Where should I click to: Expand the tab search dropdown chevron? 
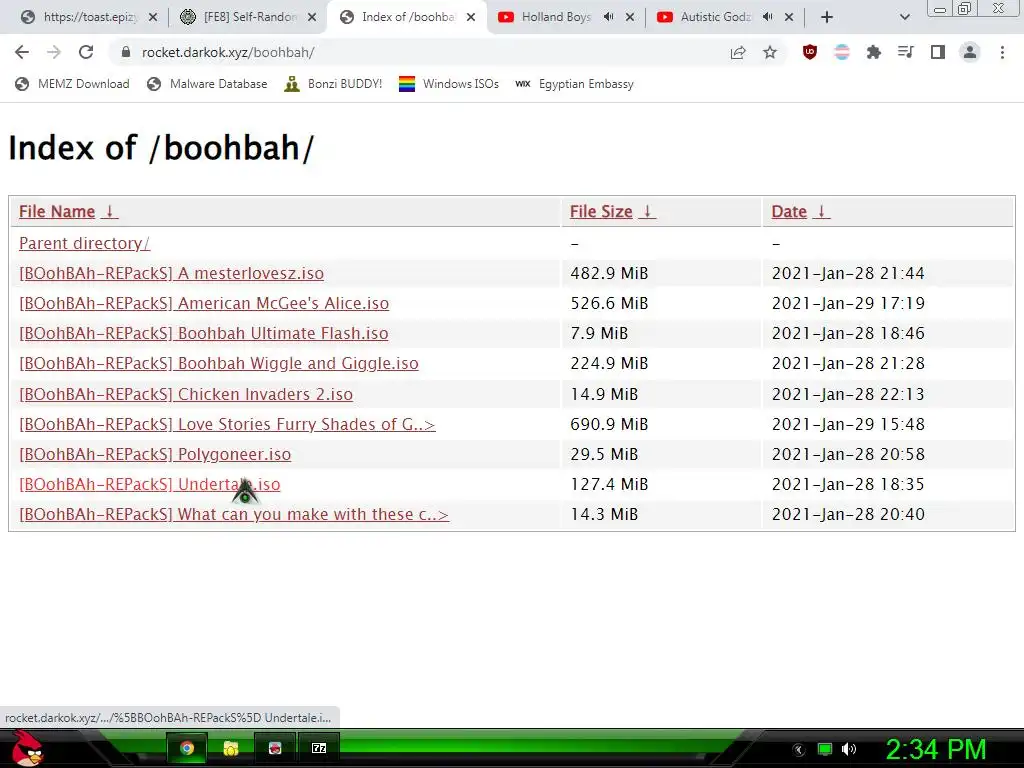904,17
